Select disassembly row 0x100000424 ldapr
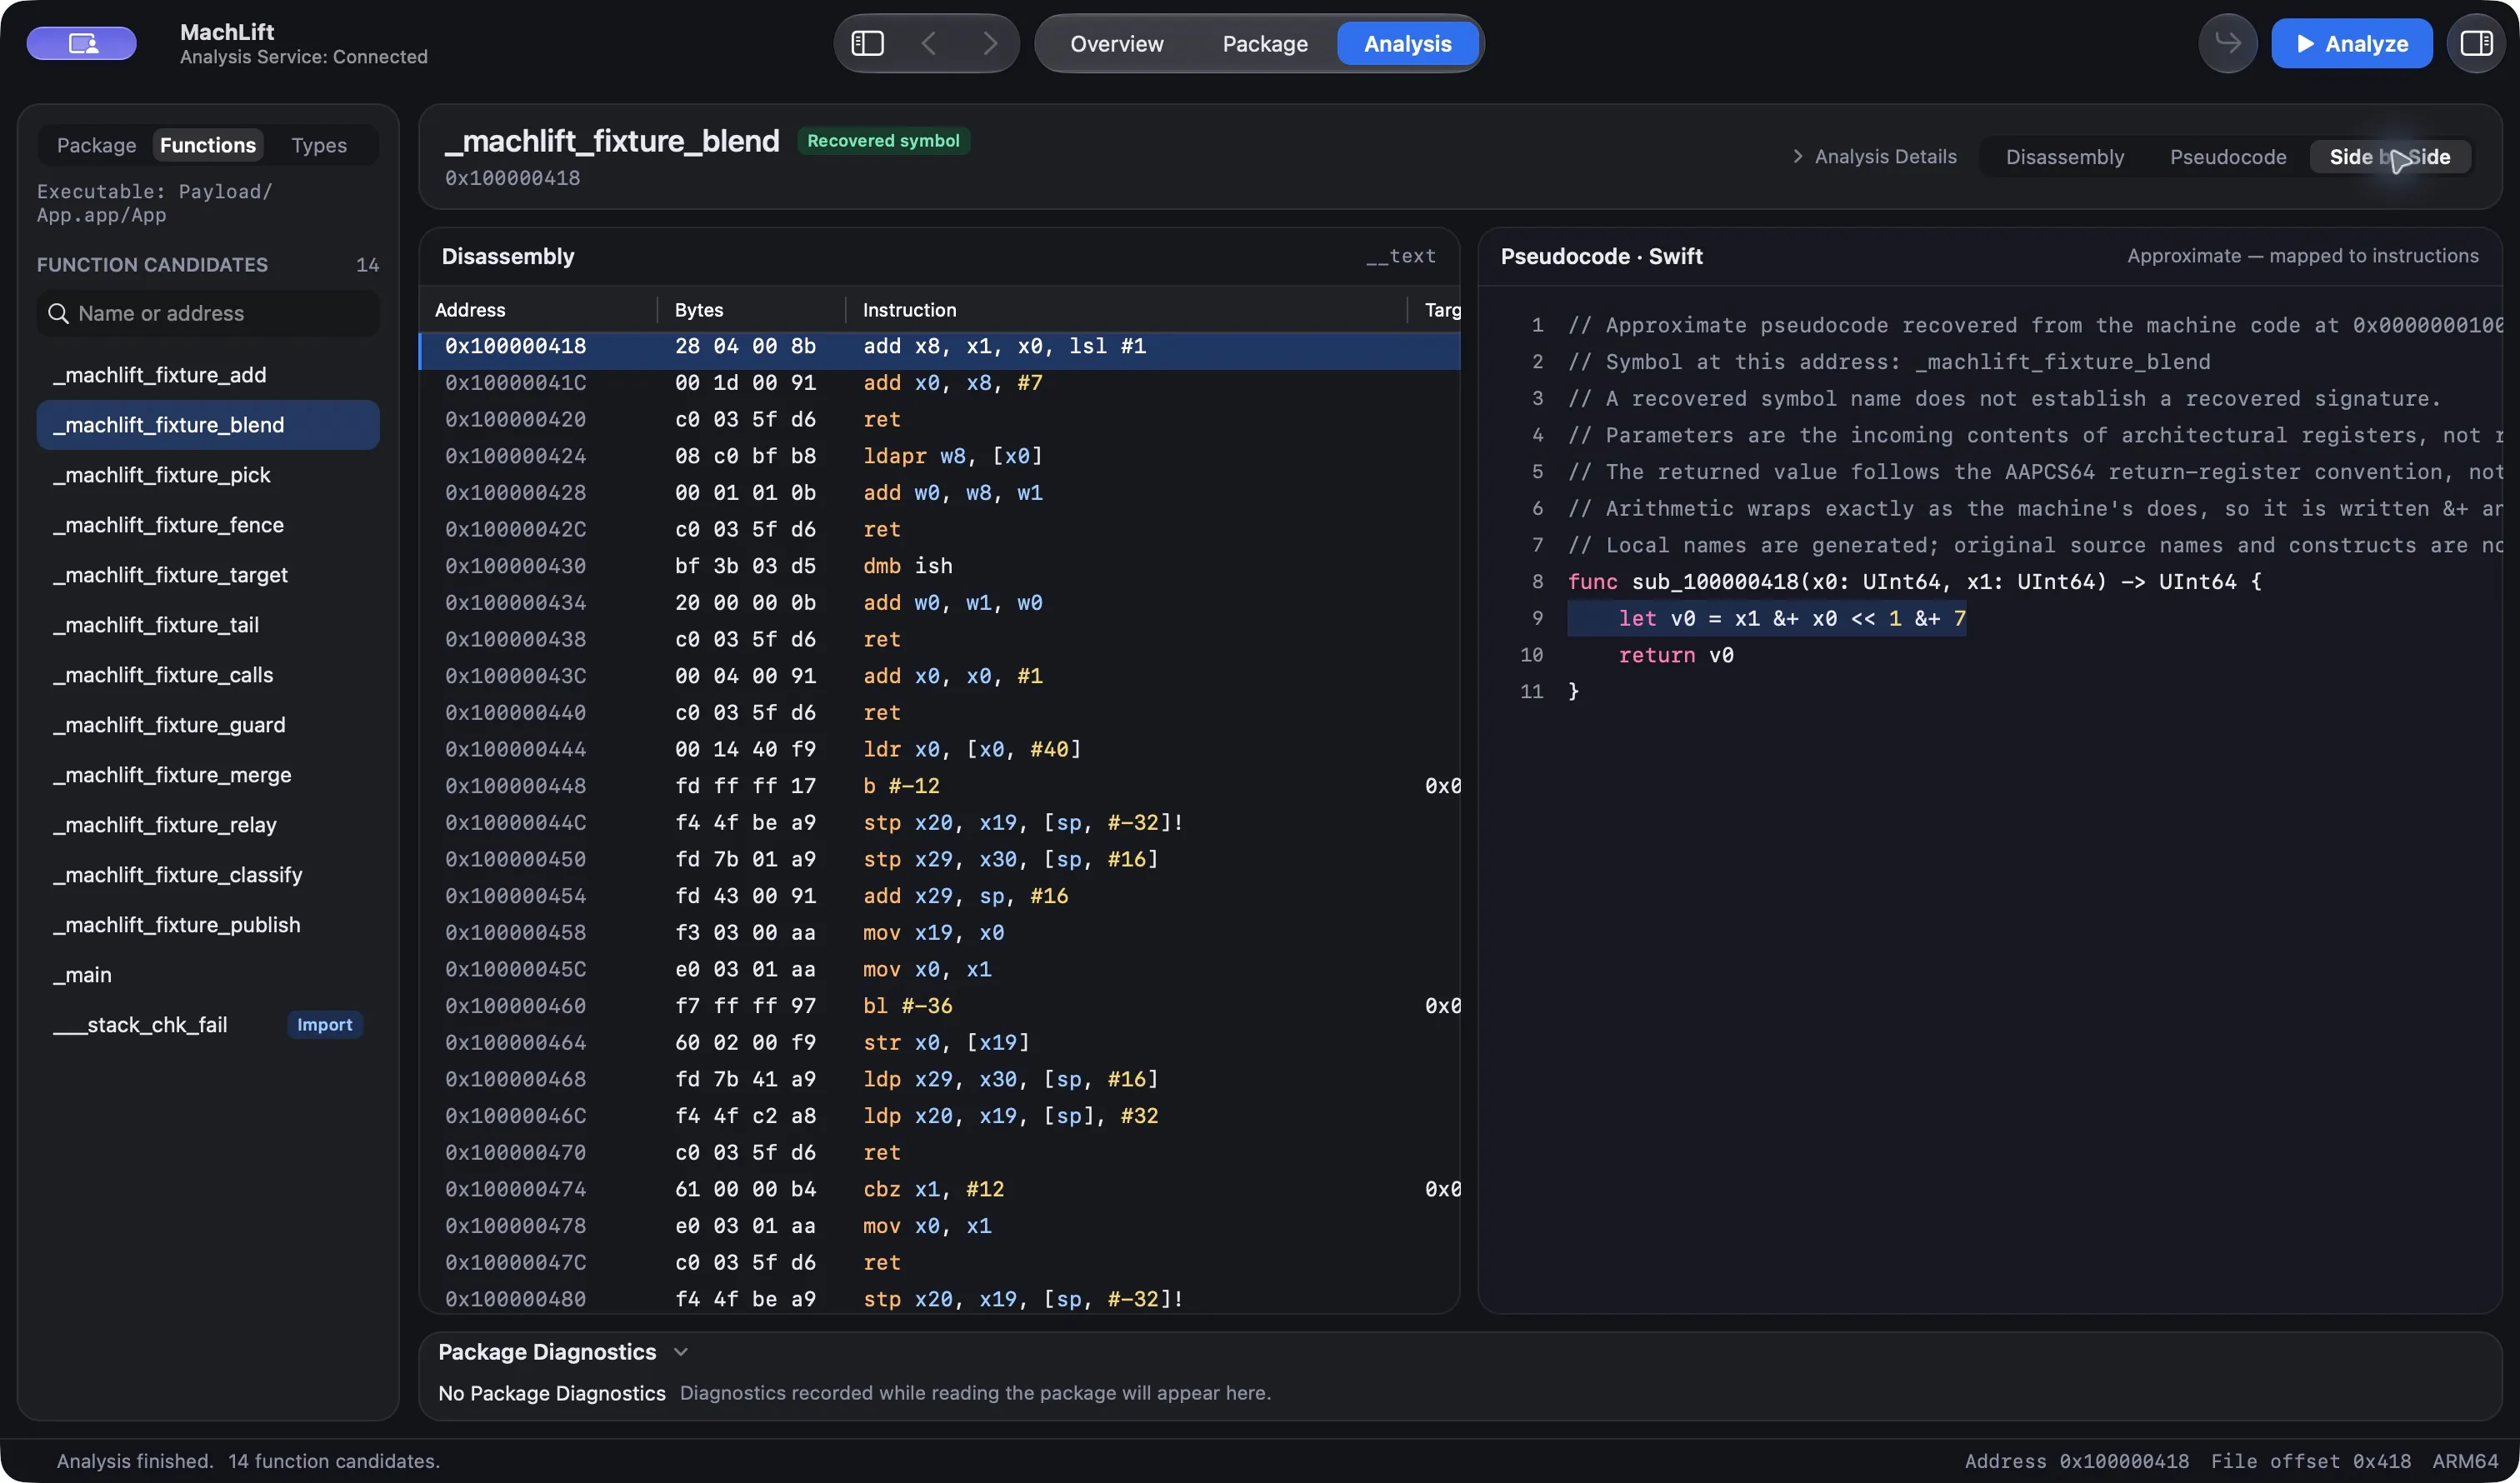 940,456
